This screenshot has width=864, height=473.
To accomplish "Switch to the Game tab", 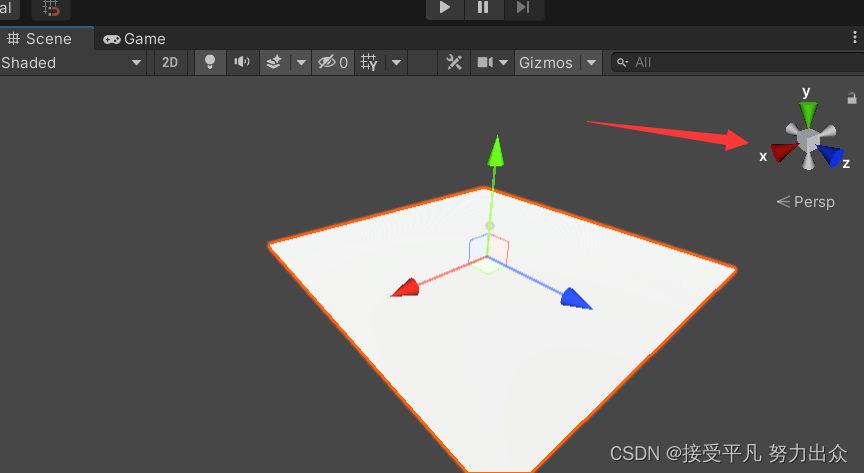I will (x=134, y=39).
